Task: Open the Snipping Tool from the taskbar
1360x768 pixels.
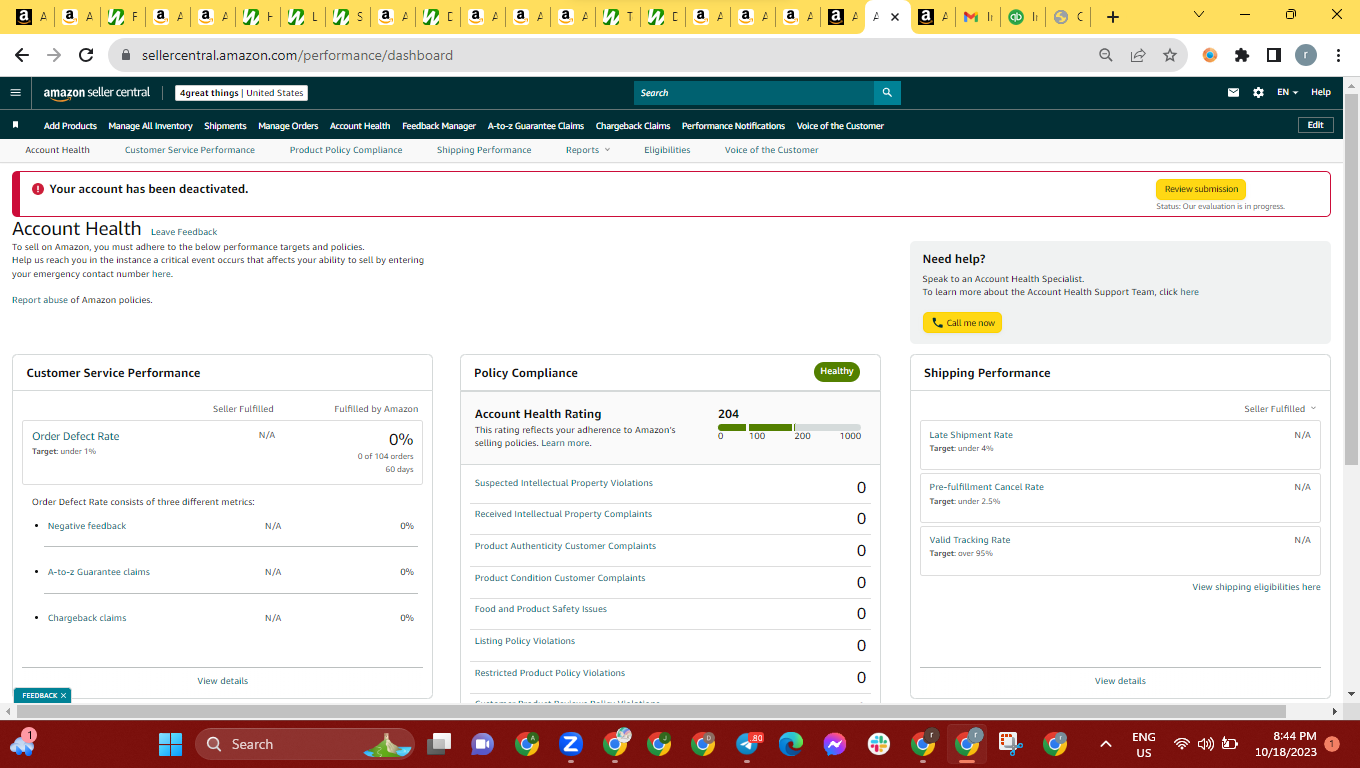Action: pos(1011,744)
